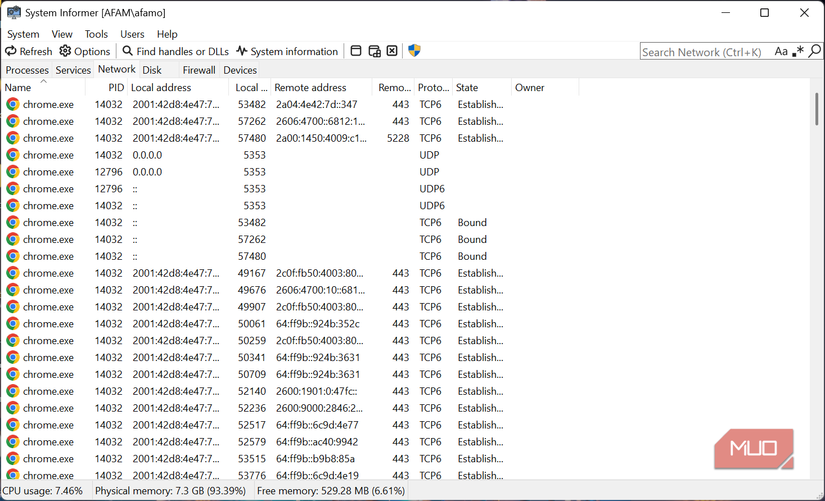Click Chrome icon of row with remote port 5228

tap(13, 138)
